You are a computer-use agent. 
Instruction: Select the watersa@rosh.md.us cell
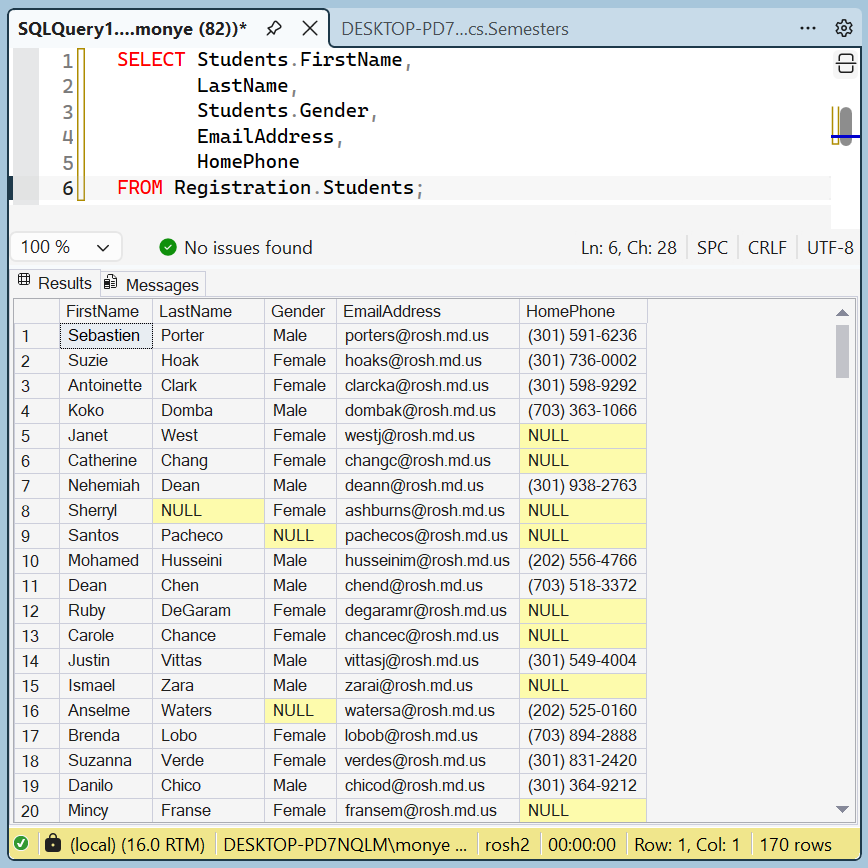427,710
